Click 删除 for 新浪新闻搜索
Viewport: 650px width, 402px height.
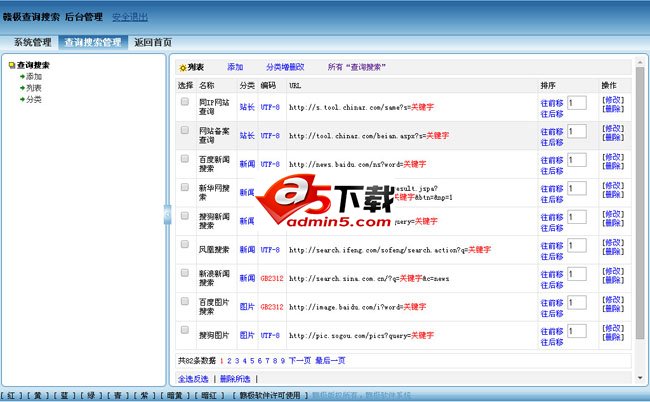point(613,280)
